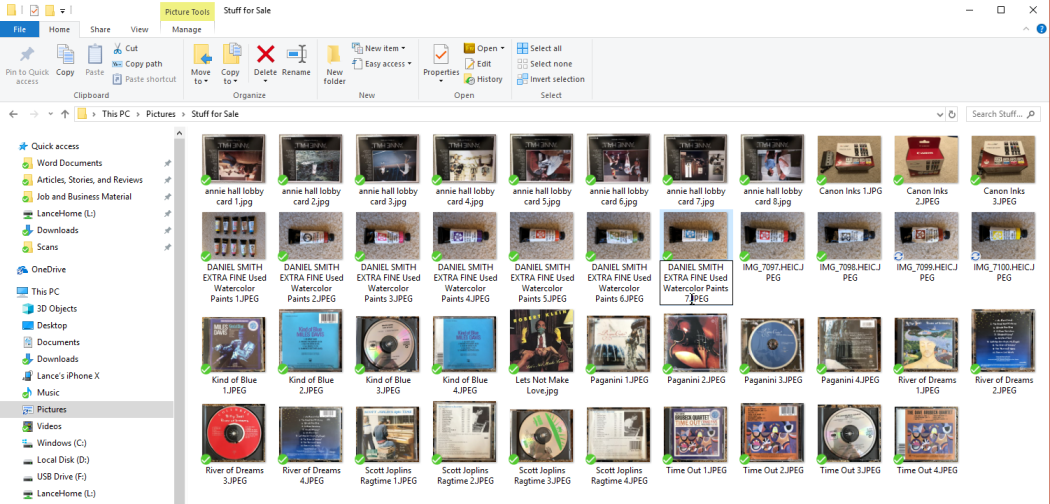Open the blue Help question mark icon

1041,29
